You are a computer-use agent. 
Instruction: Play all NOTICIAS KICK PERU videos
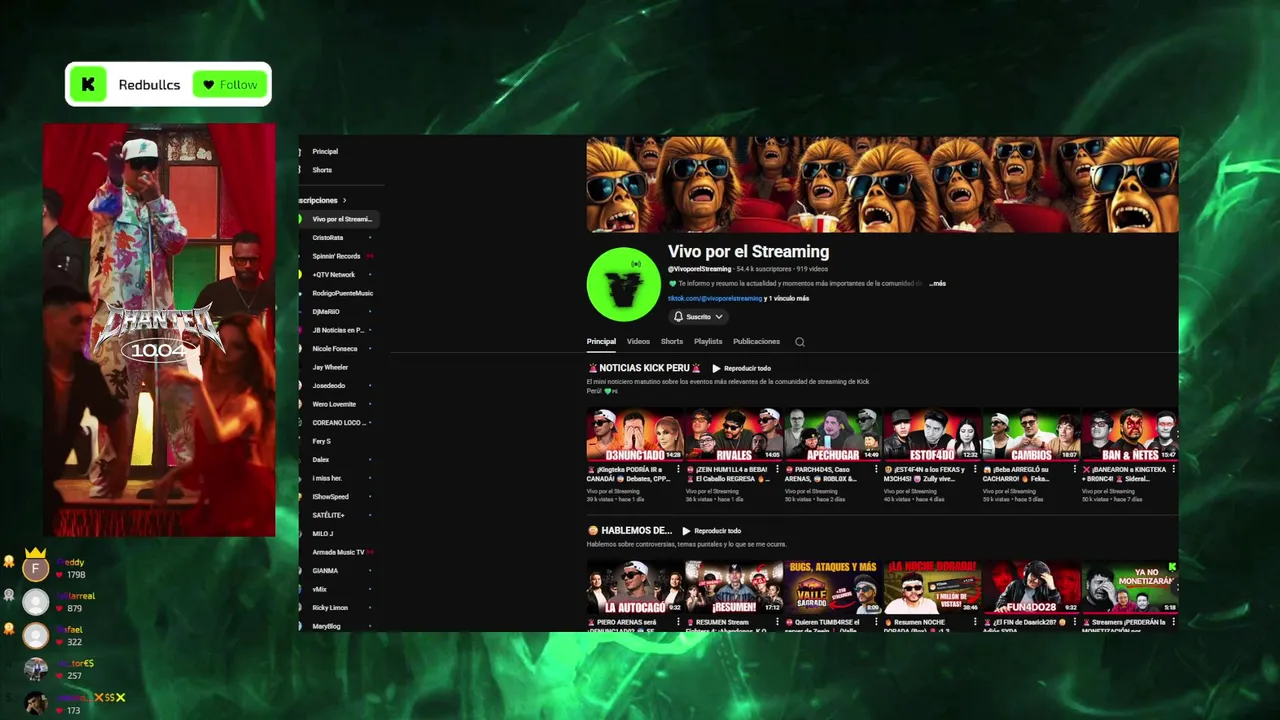click(741, 369)
